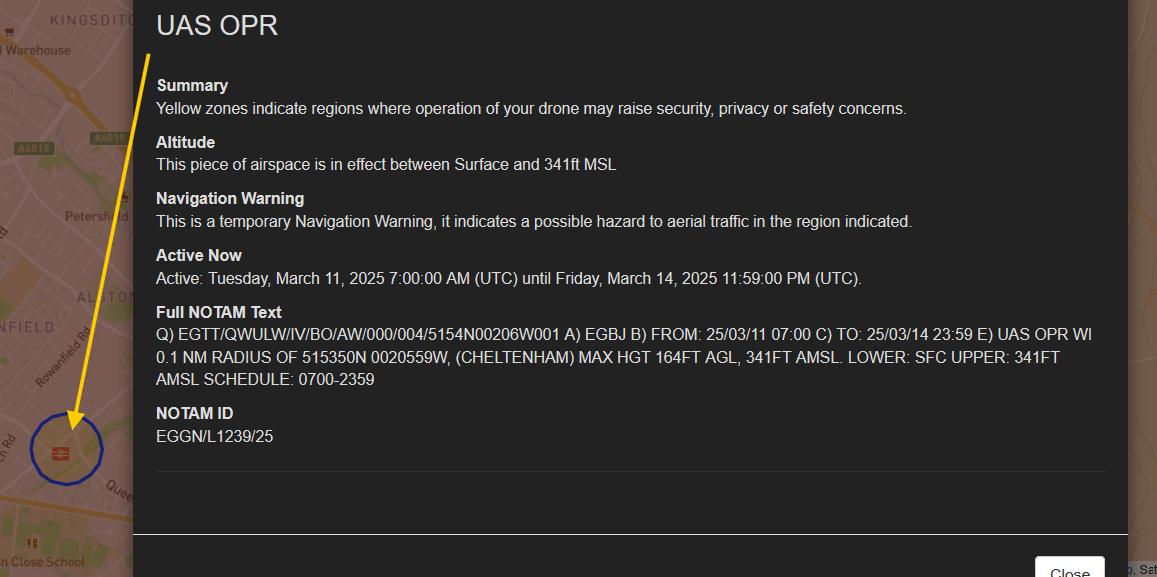
Task: Click the Navigation Warning heading
Action: click(x=230, y=198)
